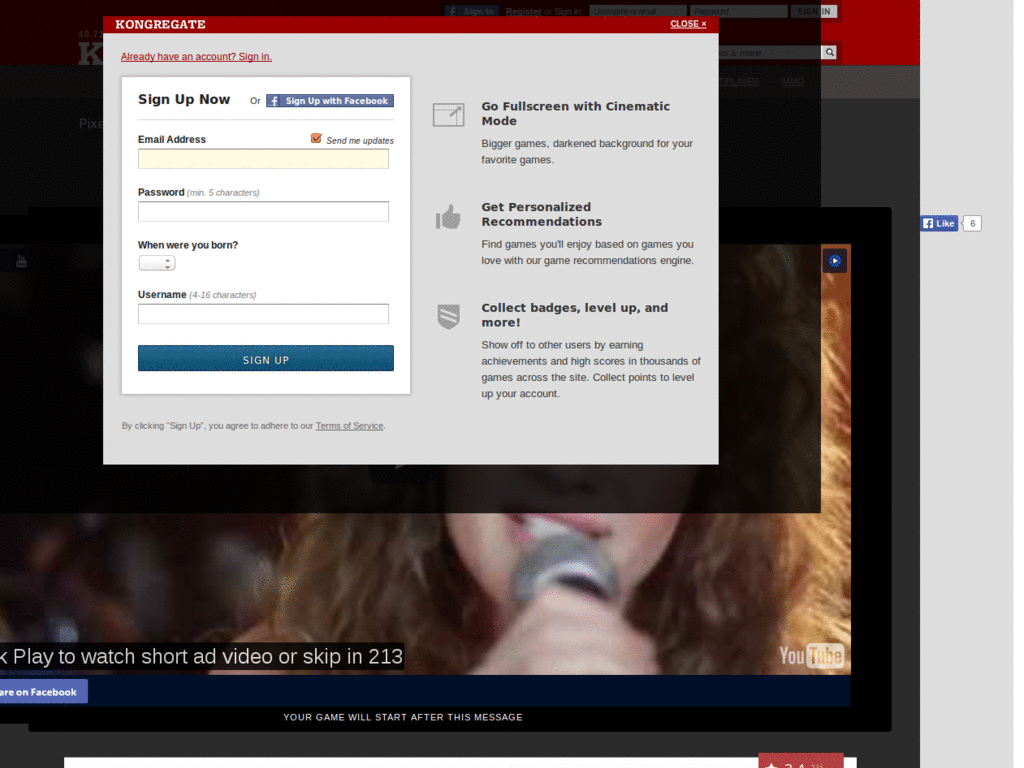Click the badge shield icon
The height and width of the screenshot is (768, 1024).
tap(448, 316)
